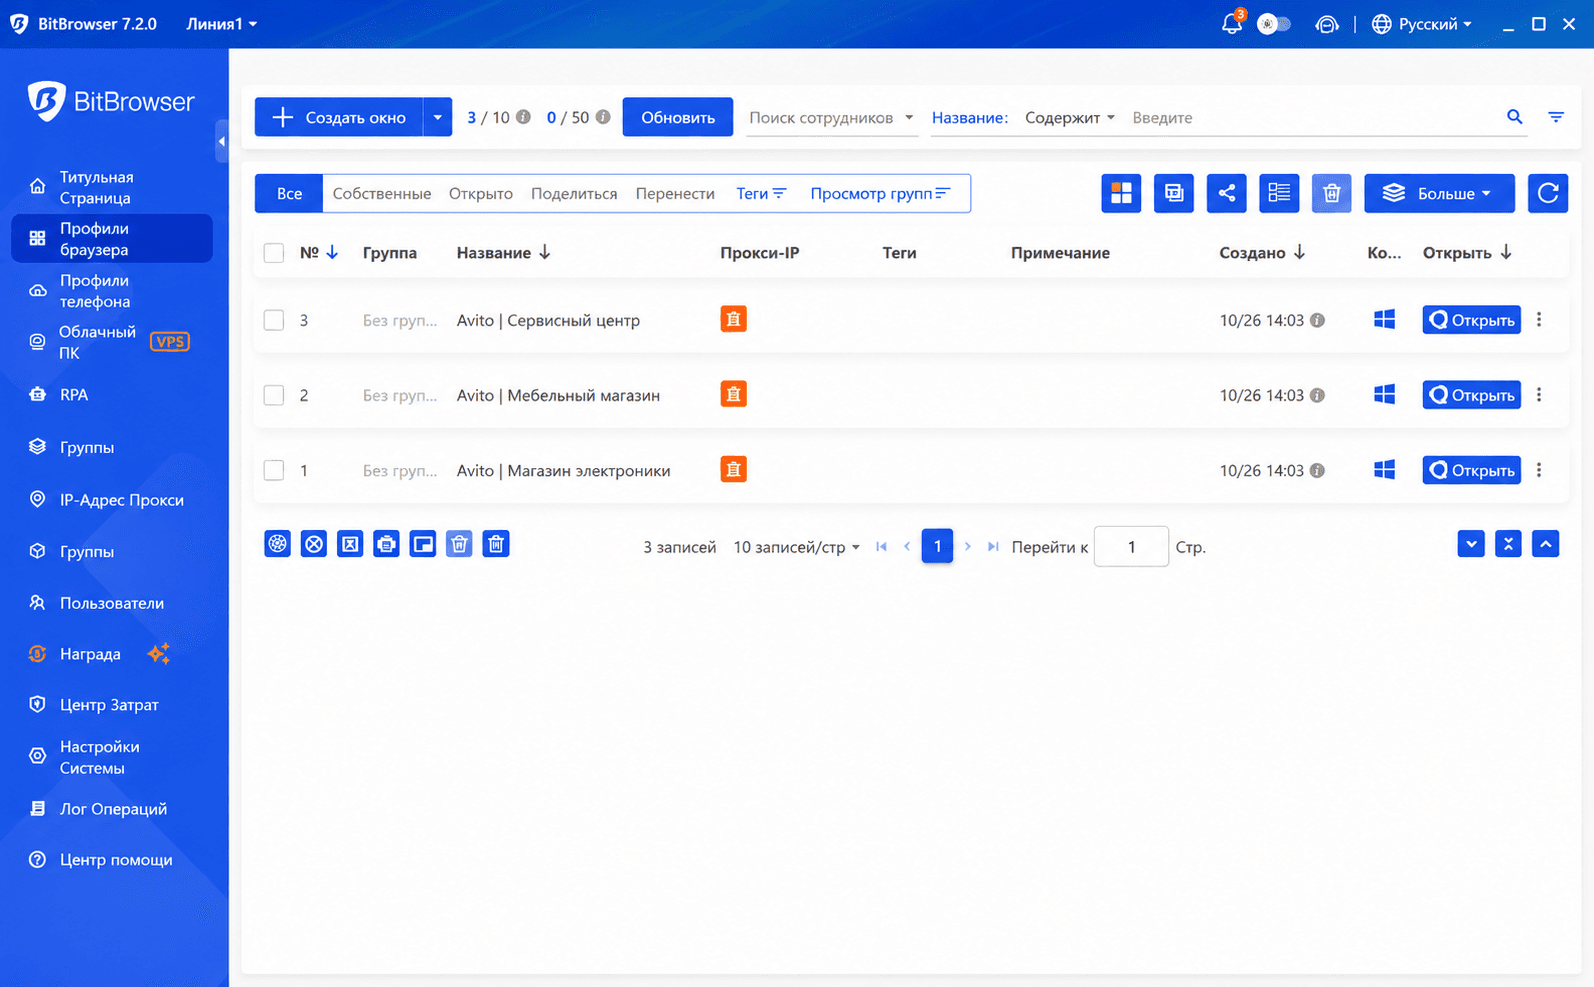Click the customer support headset icon
Viewport: 1594px width, 987px height.
(1326, 24)
